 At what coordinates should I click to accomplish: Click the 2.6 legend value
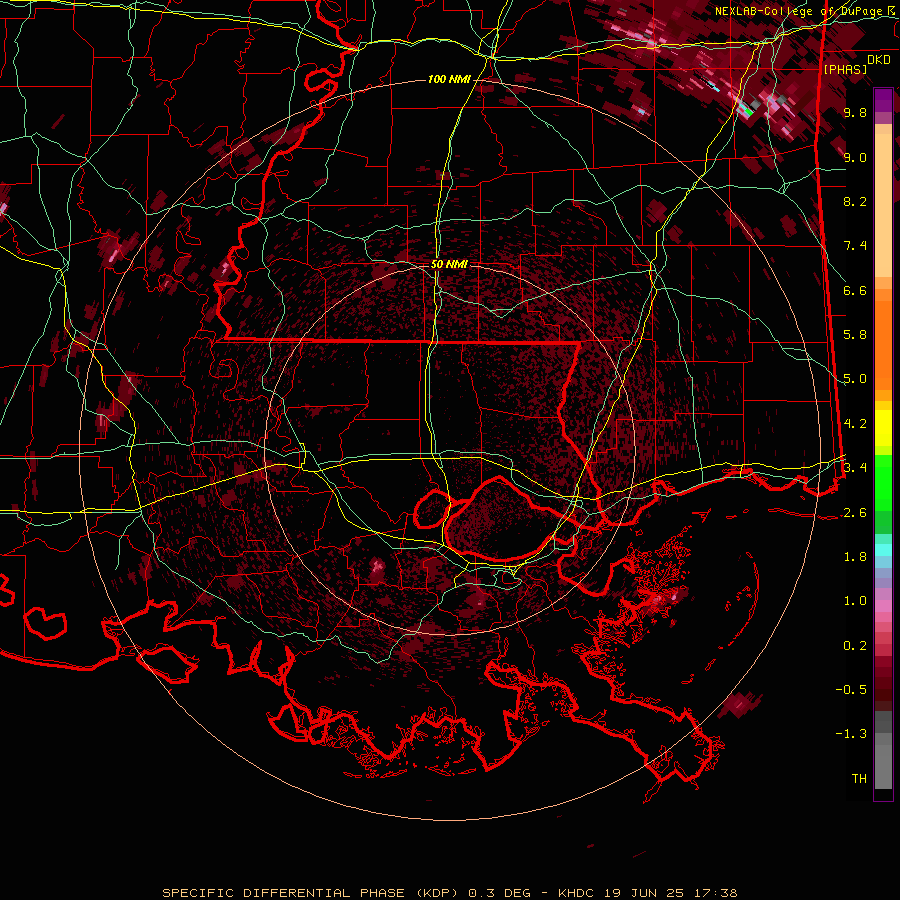[855, 512]
